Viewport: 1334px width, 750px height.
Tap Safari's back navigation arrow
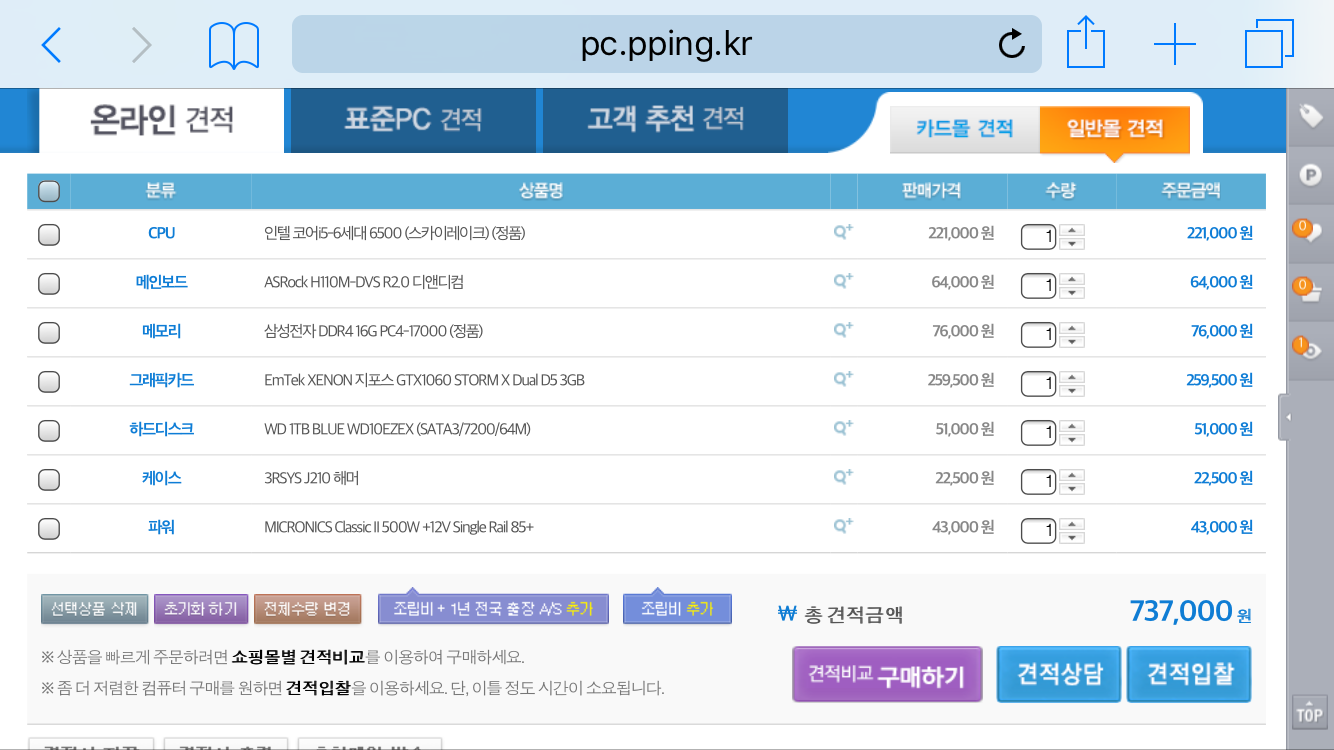pos(52,44)
